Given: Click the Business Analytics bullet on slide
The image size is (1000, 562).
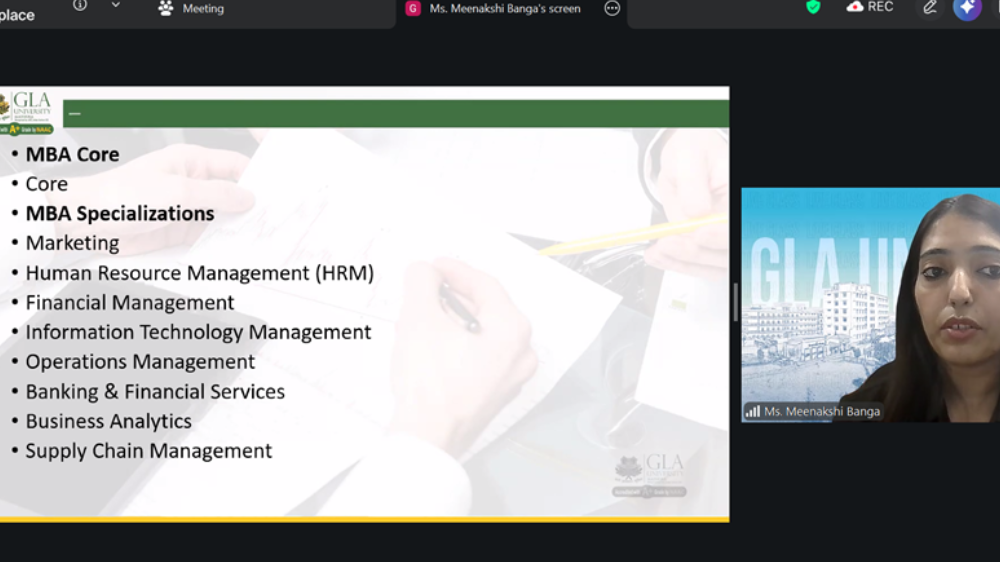Looking at the screenshot, I should click(108, 421).
